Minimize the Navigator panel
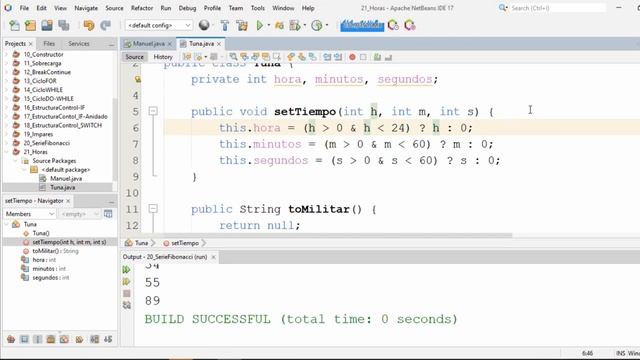This screenshot has height=360, width=640. pos(111,201)
